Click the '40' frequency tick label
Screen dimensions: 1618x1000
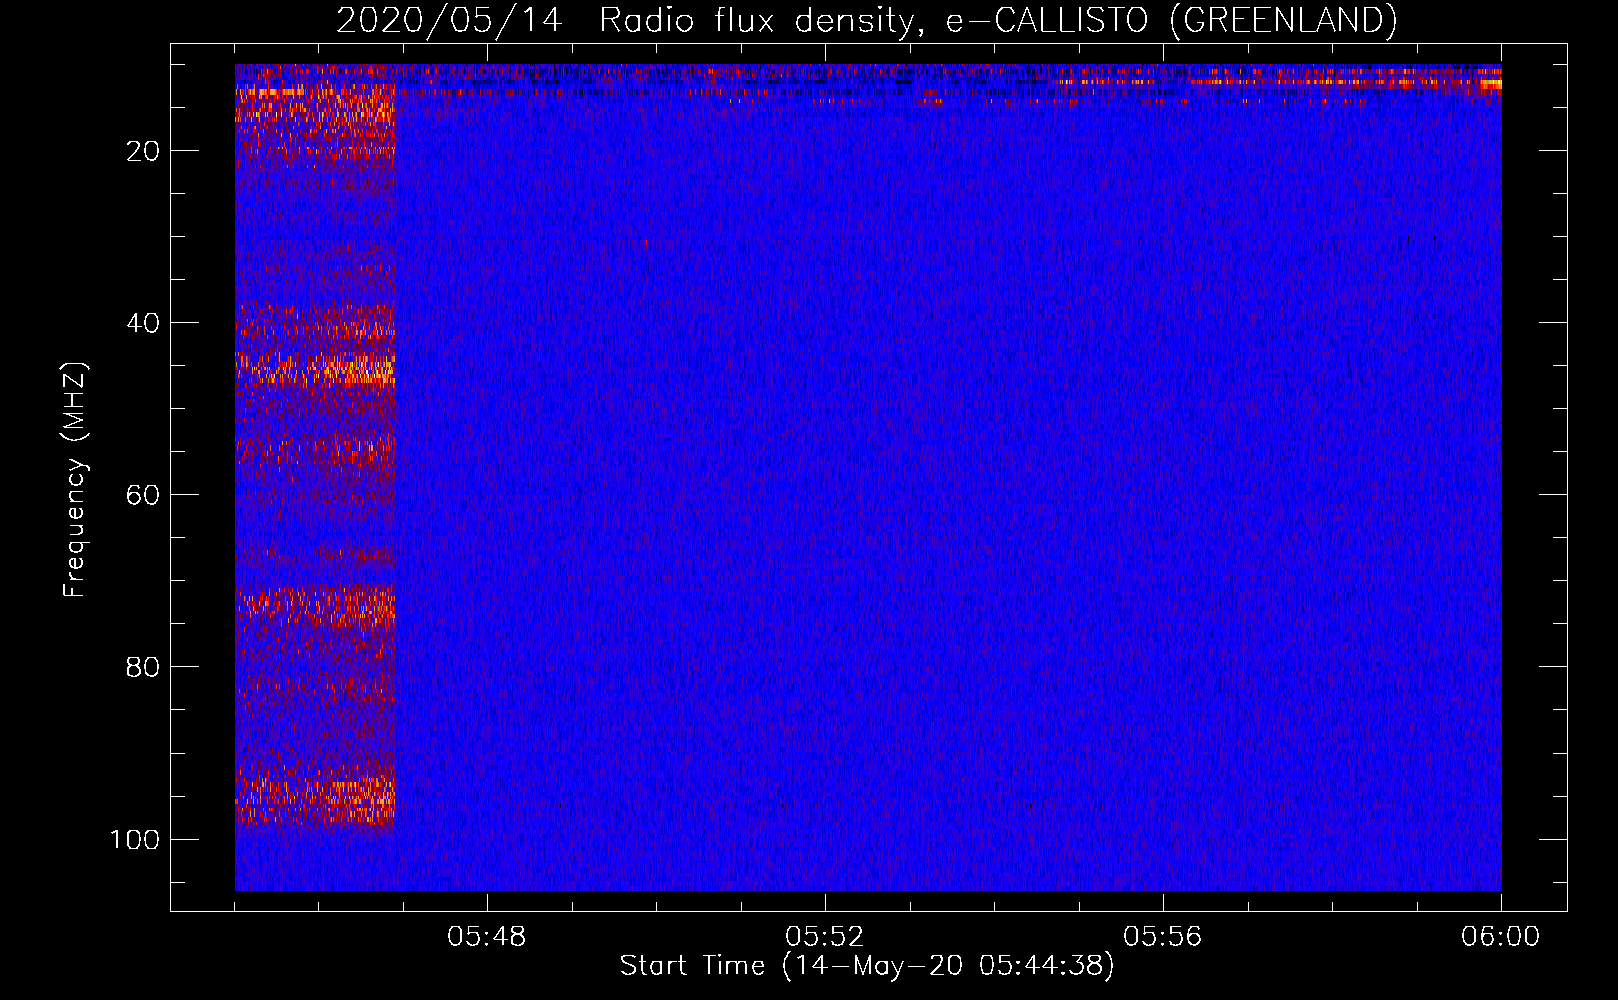coord(143,323)
